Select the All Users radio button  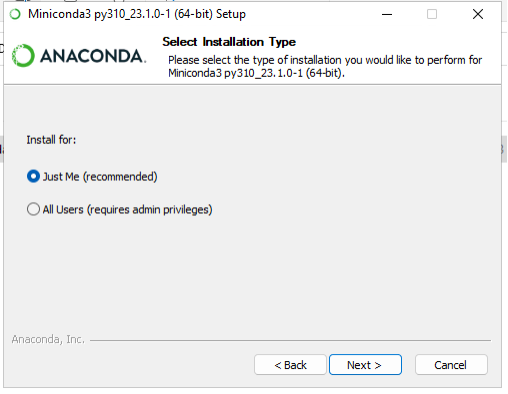coord(33,209)
